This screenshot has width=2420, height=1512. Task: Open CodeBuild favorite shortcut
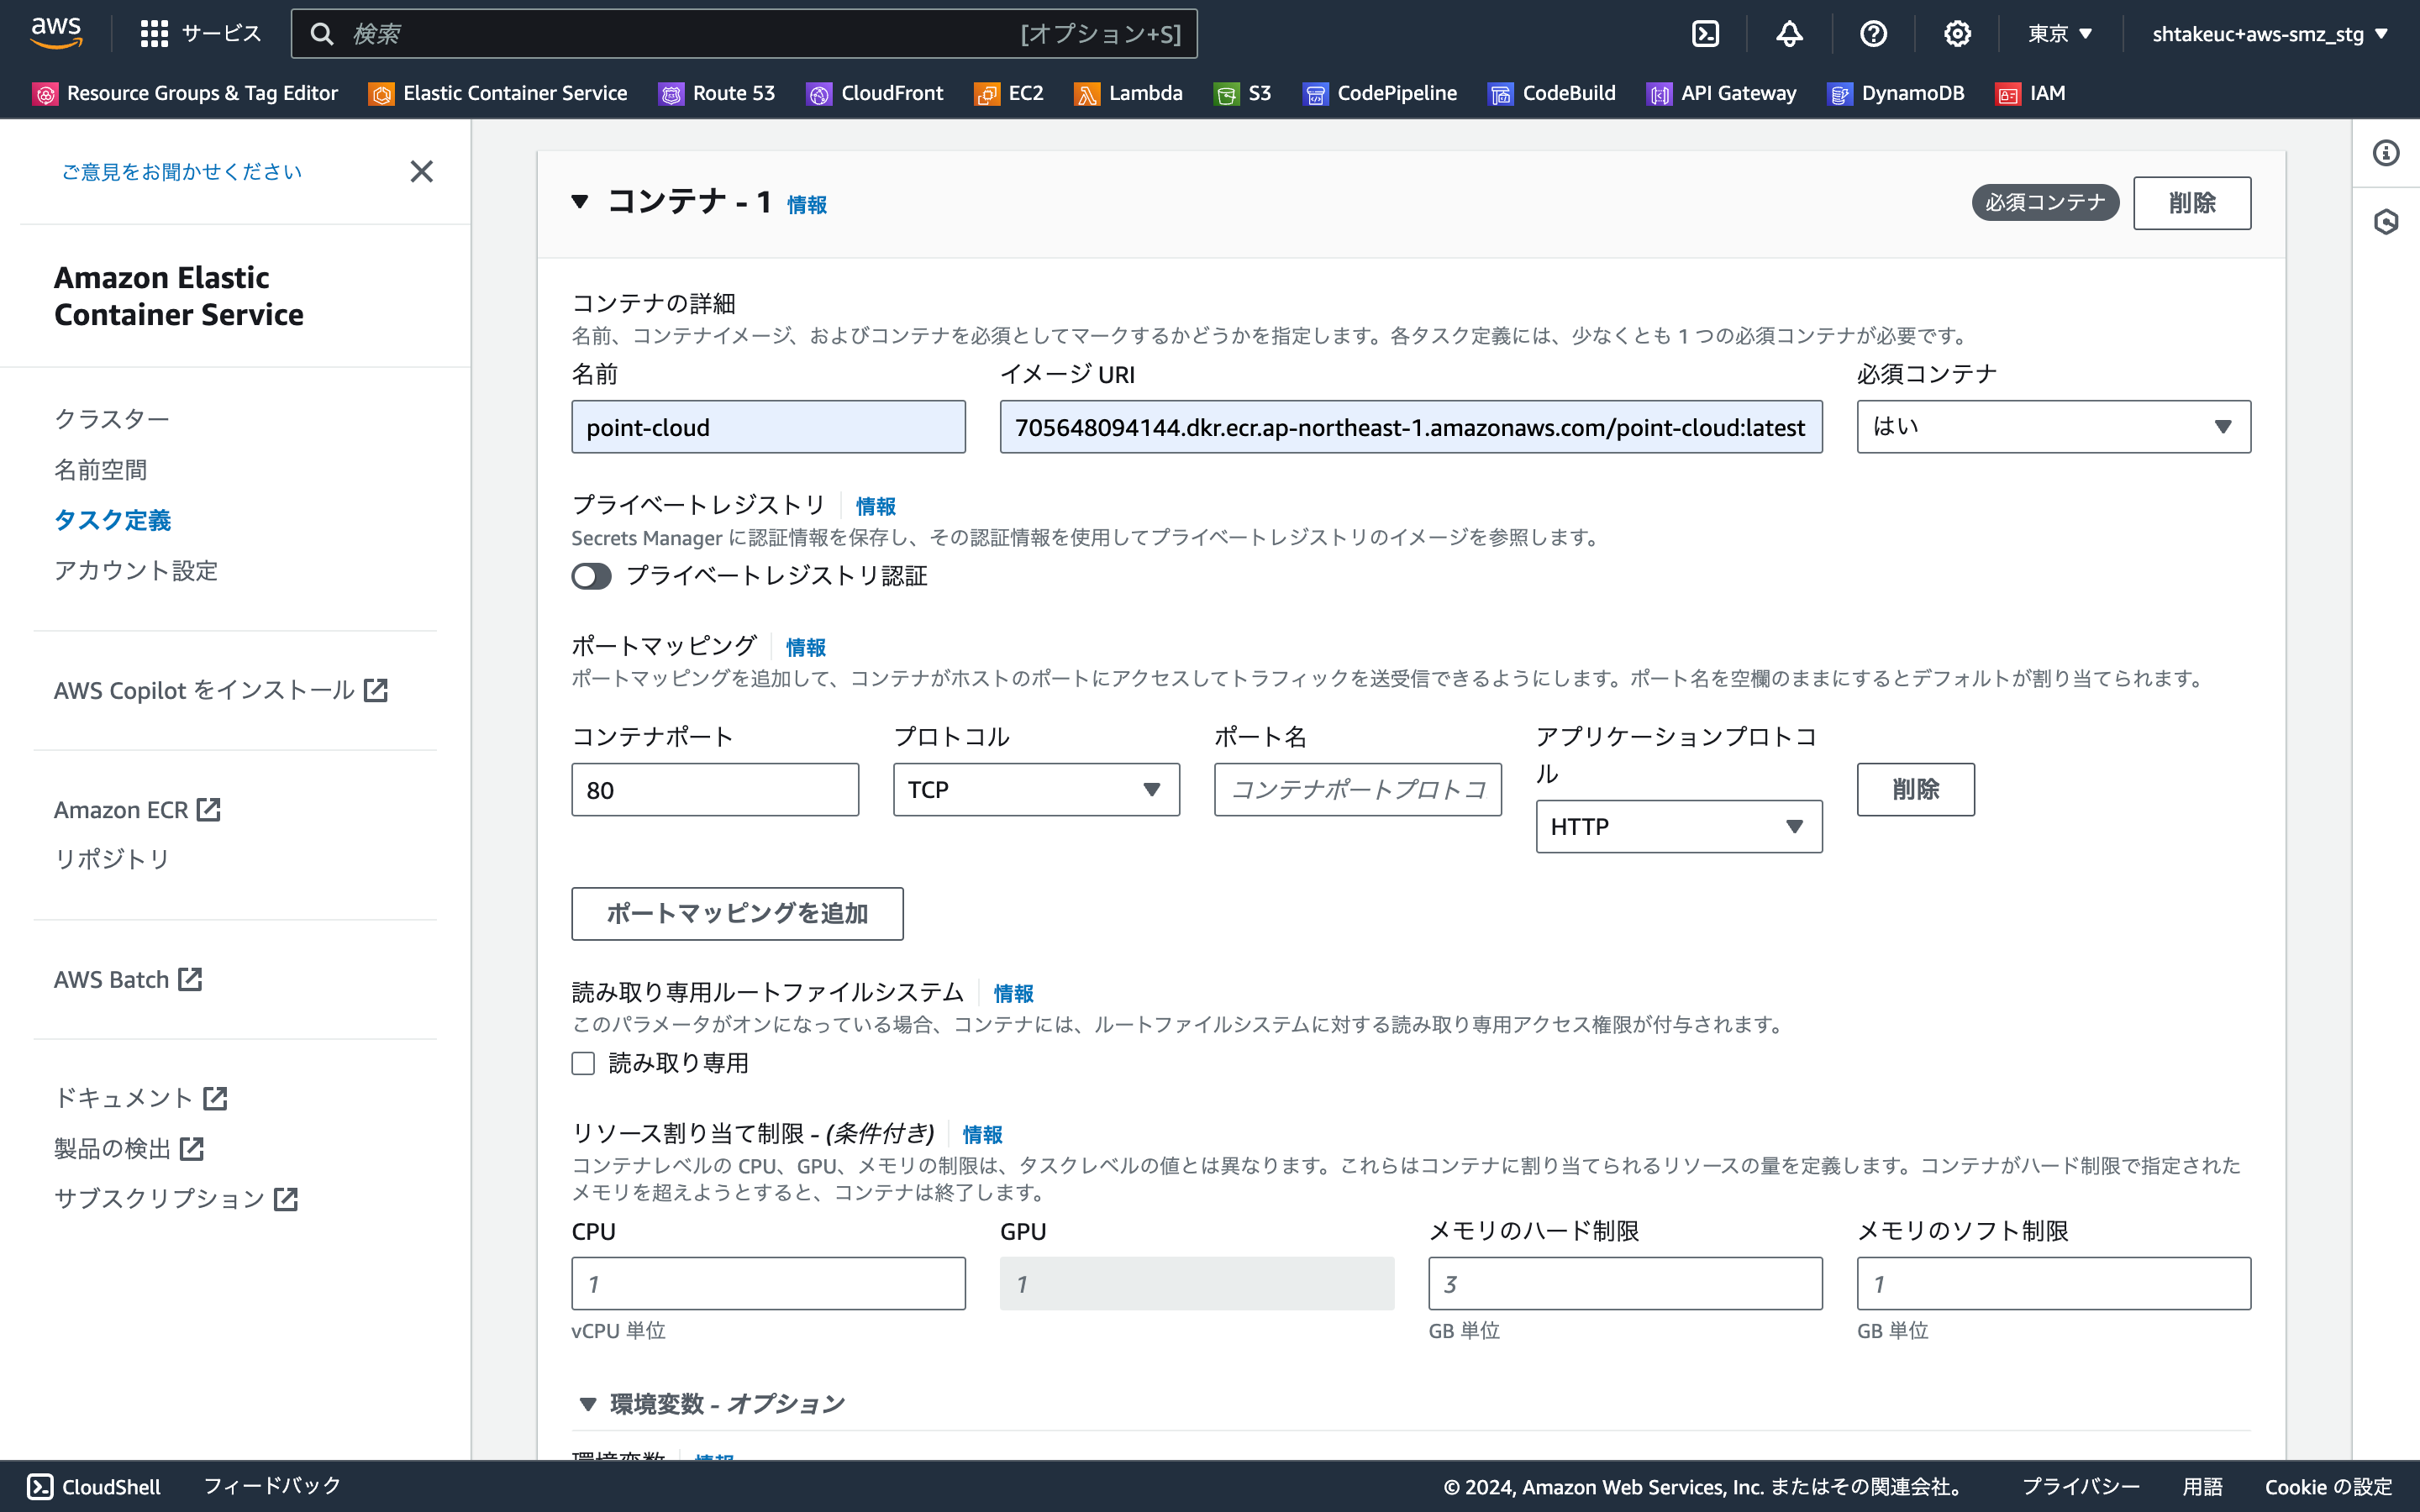pyautogui.click(x=1552, y=93)
